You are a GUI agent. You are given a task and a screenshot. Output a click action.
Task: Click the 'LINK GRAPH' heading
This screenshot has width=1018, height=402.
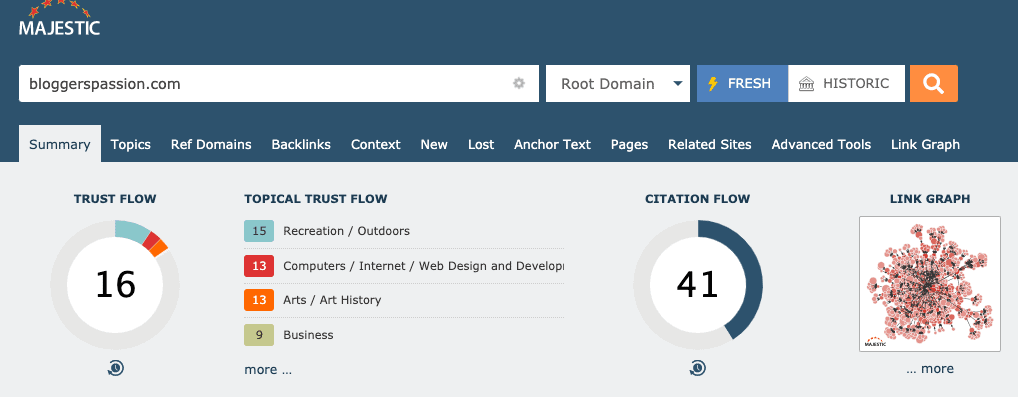[930, 199]
